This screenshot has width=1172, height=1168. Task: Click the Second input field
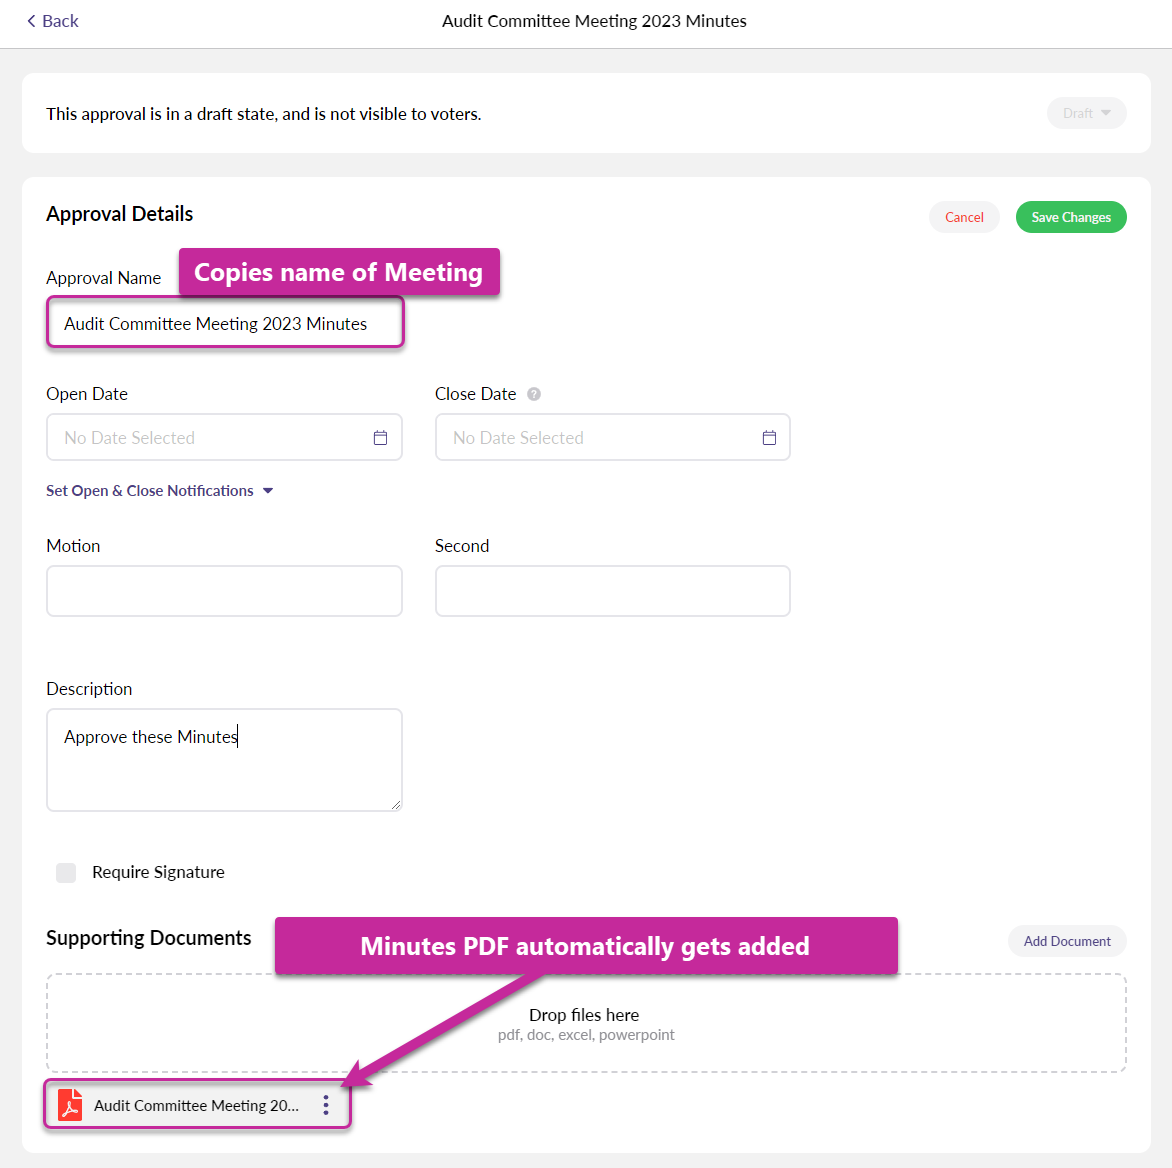[x=612, y=591]
